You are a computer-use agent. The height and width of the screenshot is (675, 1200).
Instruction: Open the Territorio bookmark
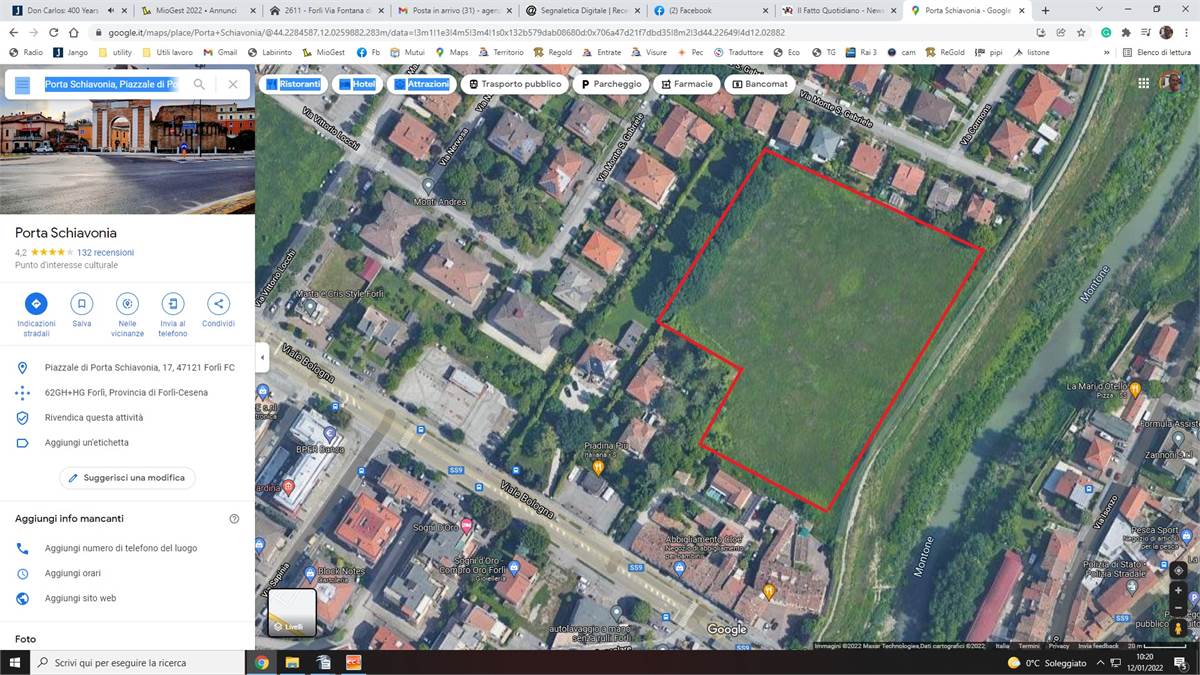(x=500, y=52)
